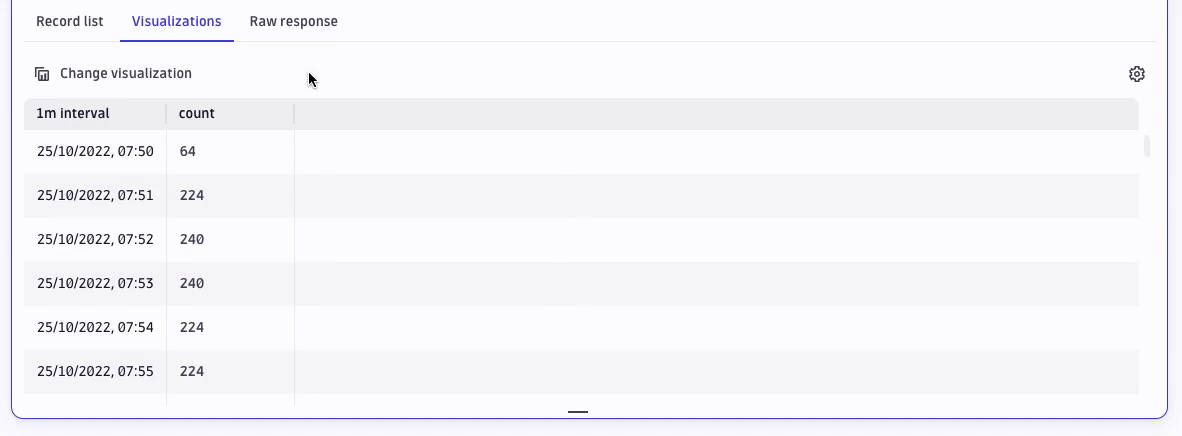Switch to the Record list tab
The width and height of the screenshot is (1182, 436).
[69, 21]
